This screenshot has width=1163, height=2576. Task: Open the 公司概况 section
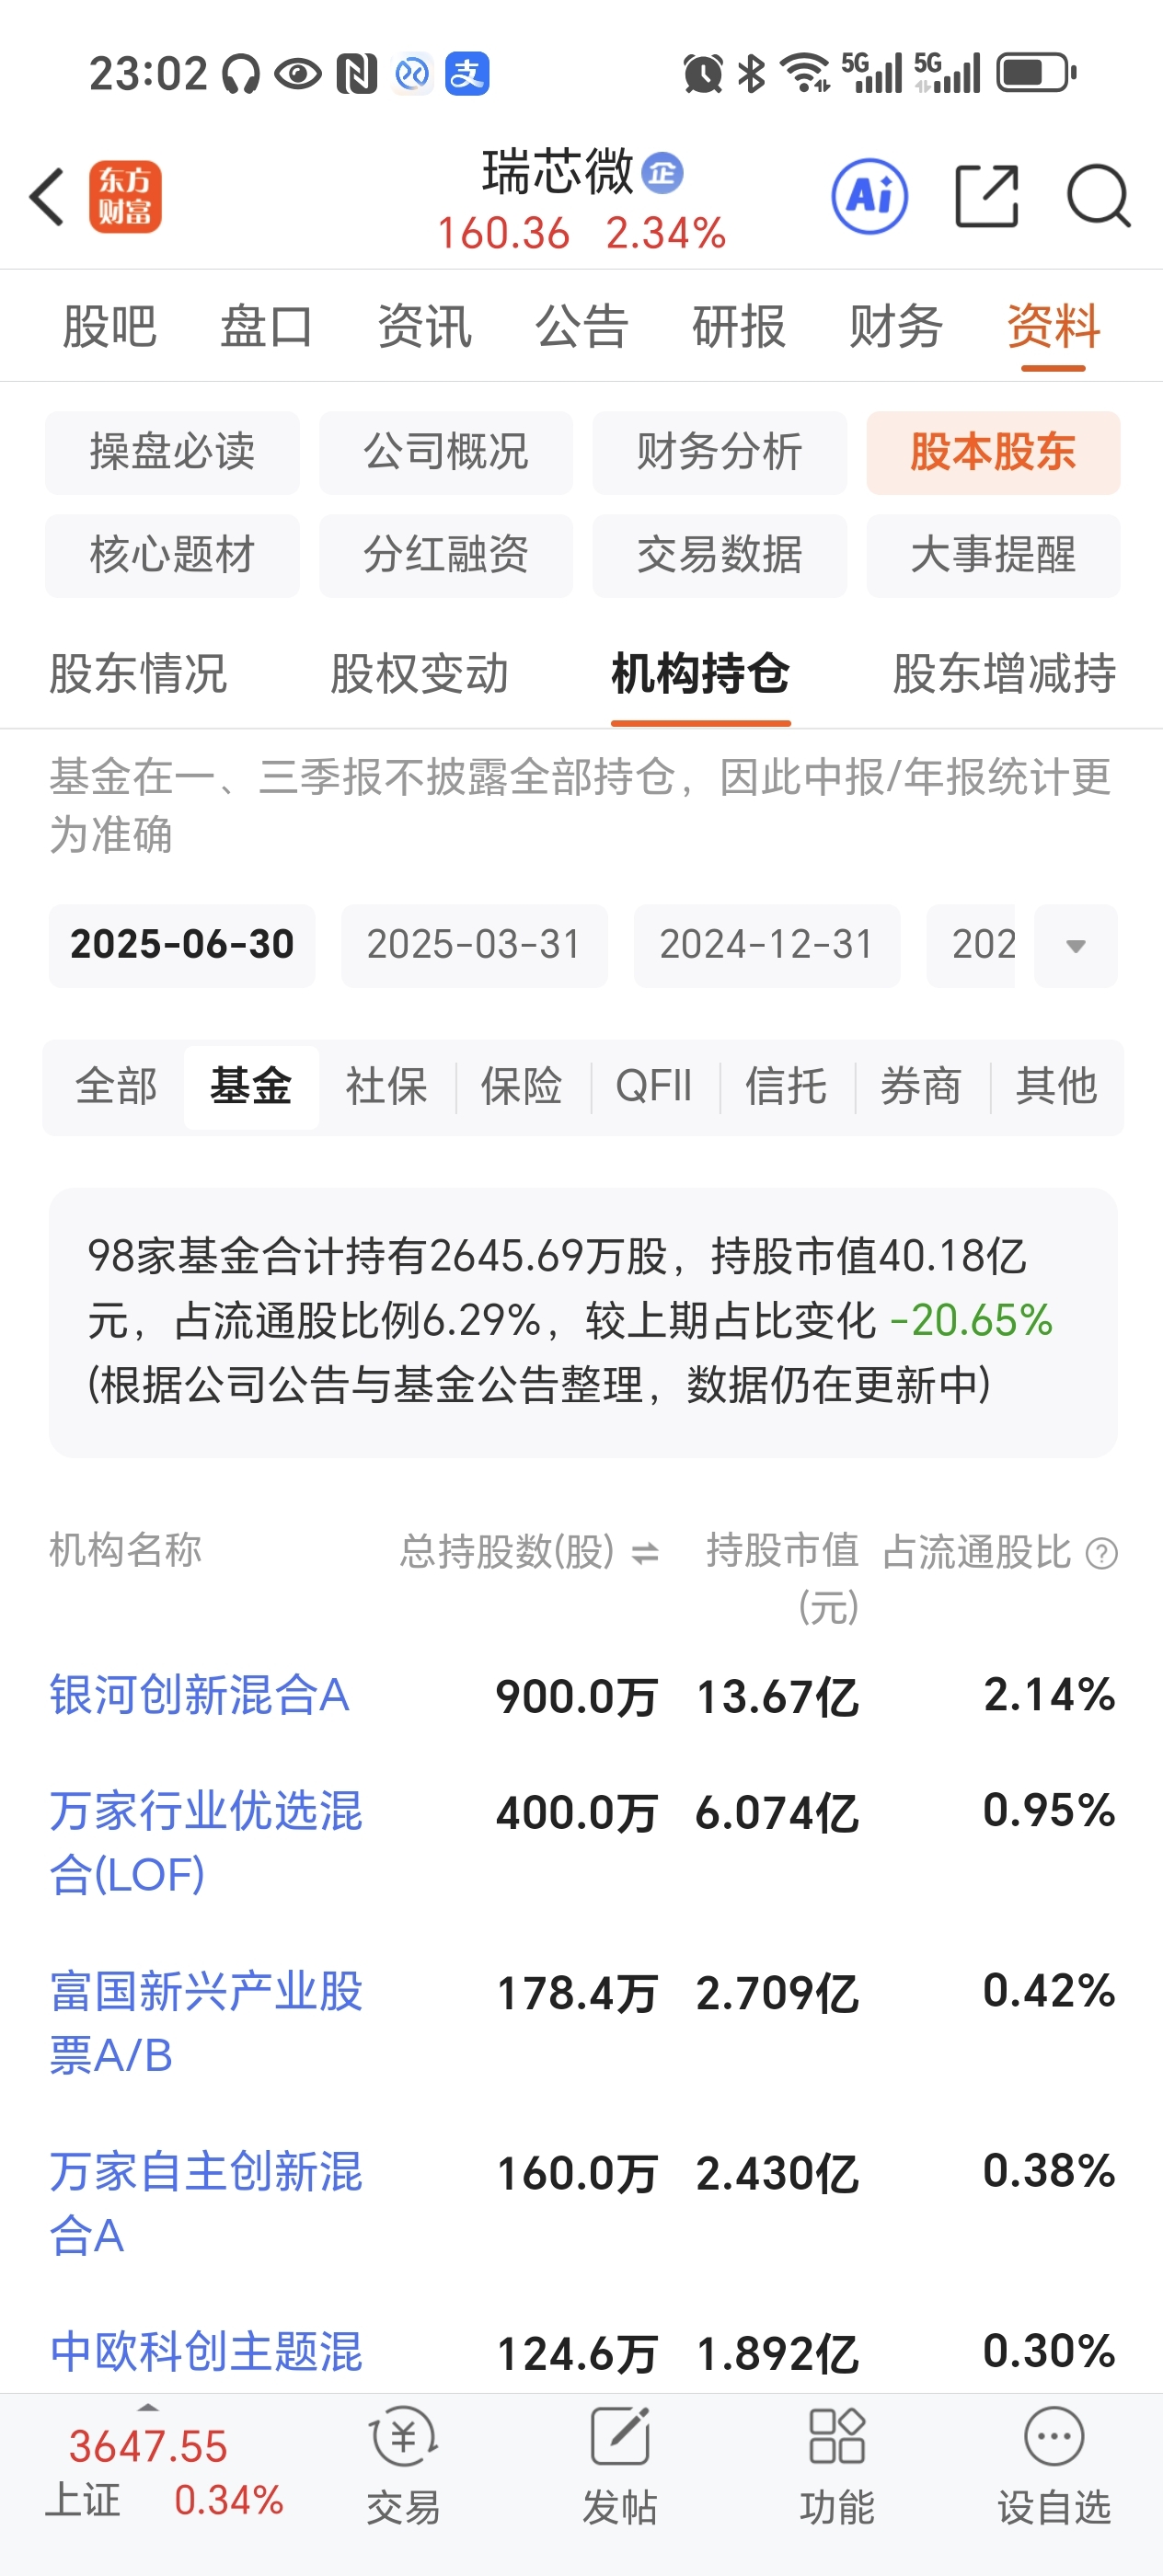click(x=446, y=452)
